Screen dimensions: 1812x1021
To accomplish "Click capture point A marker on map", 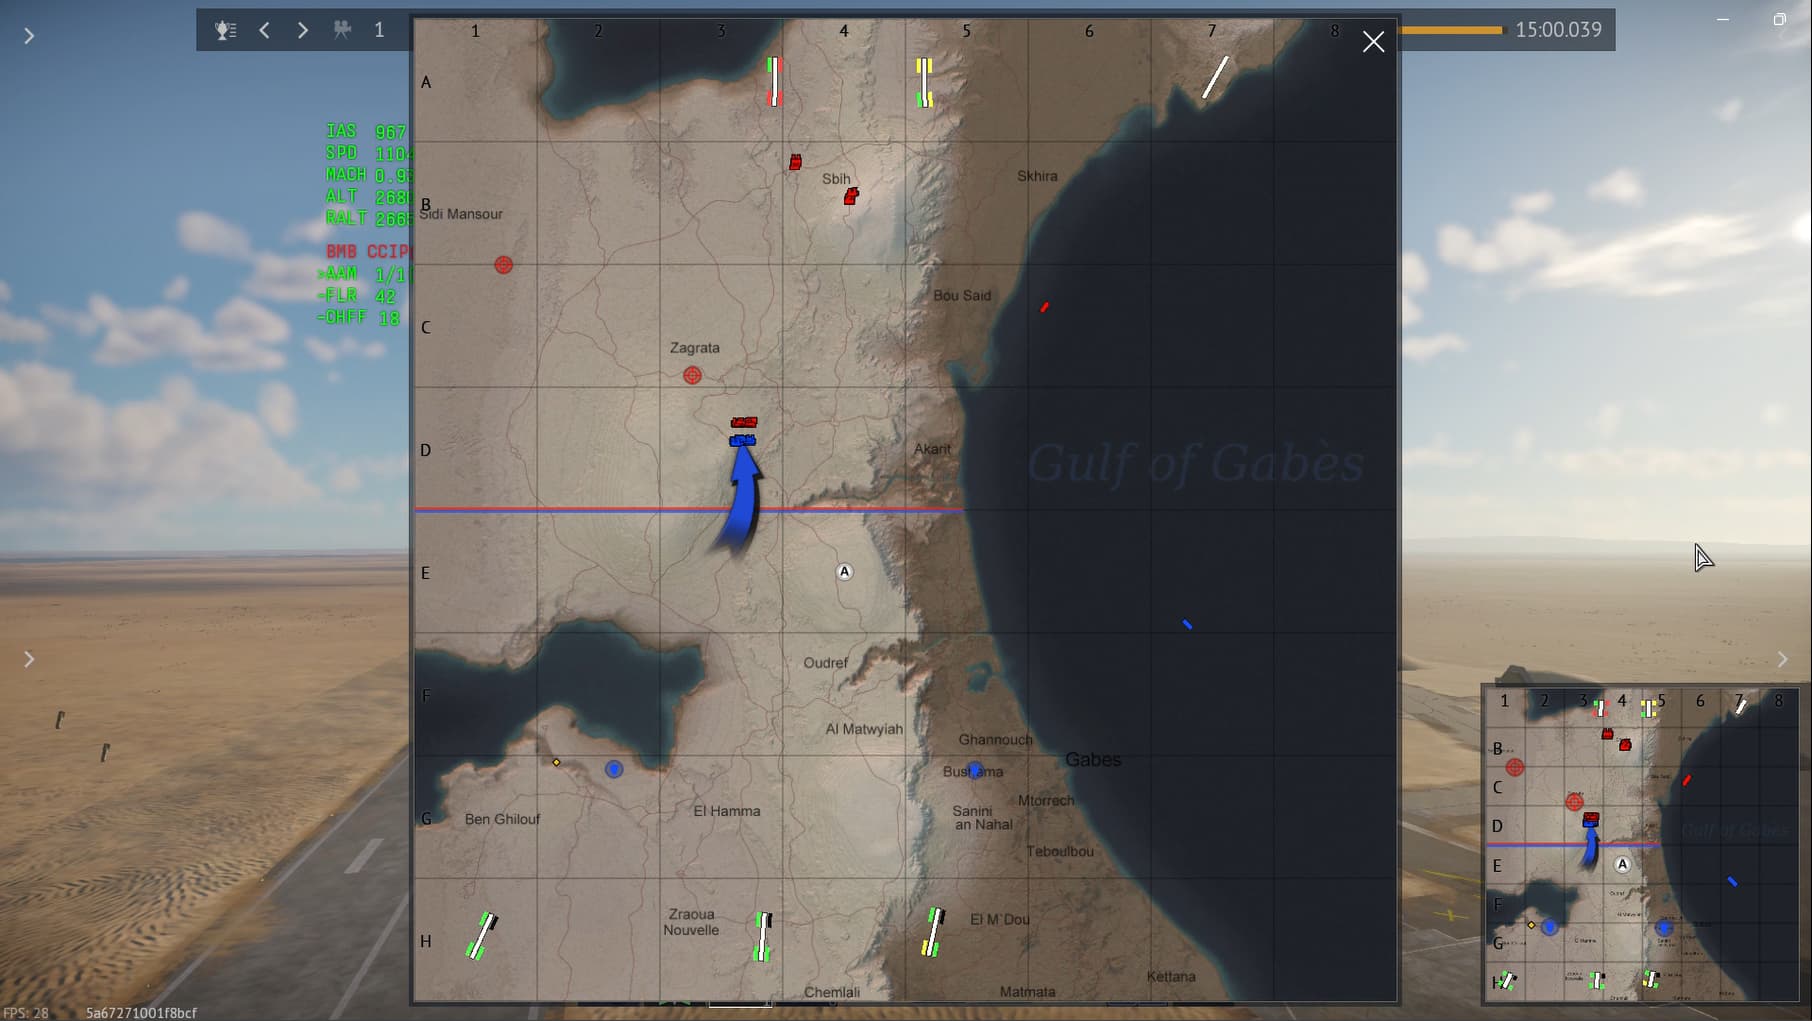I will 845,572.
